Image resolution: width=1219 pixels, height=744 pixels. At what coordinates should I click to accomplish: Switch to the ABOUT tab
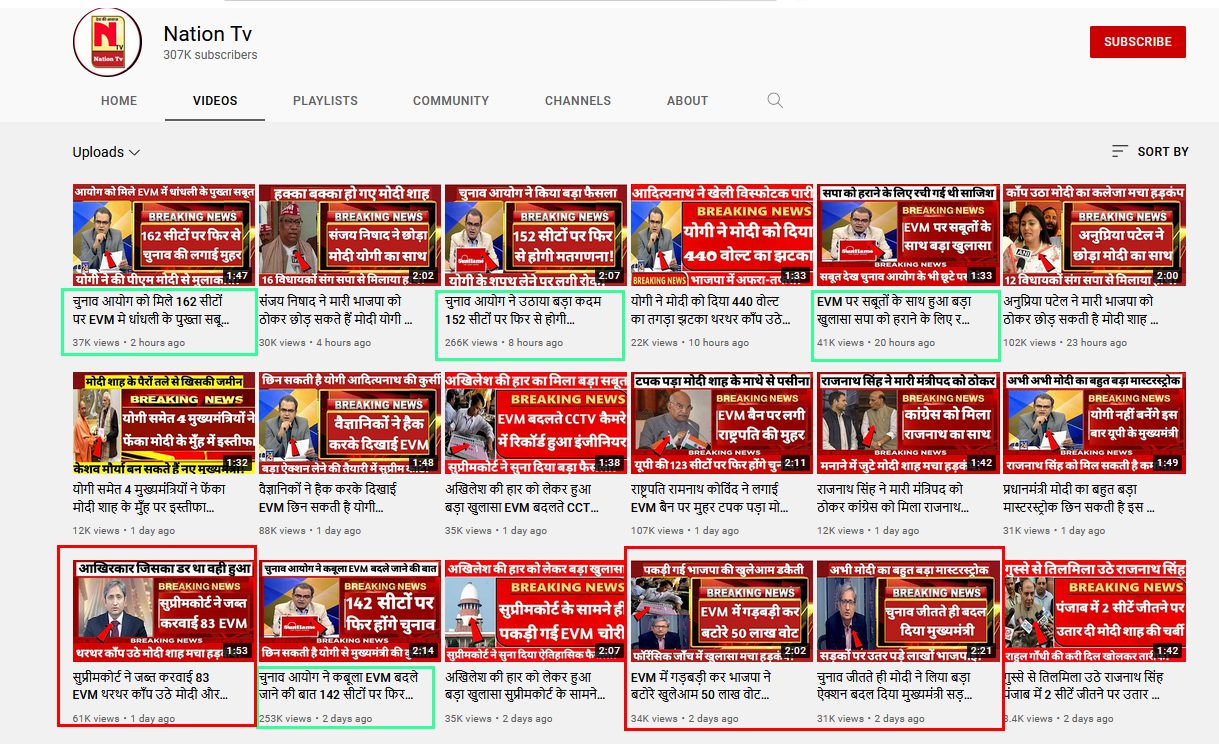(x=688, y=101)
